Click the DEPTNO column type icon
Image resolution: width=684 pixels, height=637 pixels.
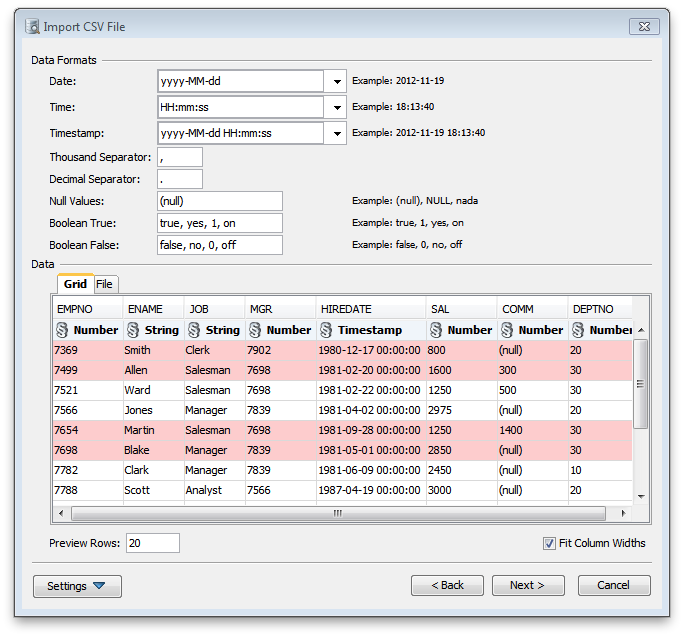[576, 330]
